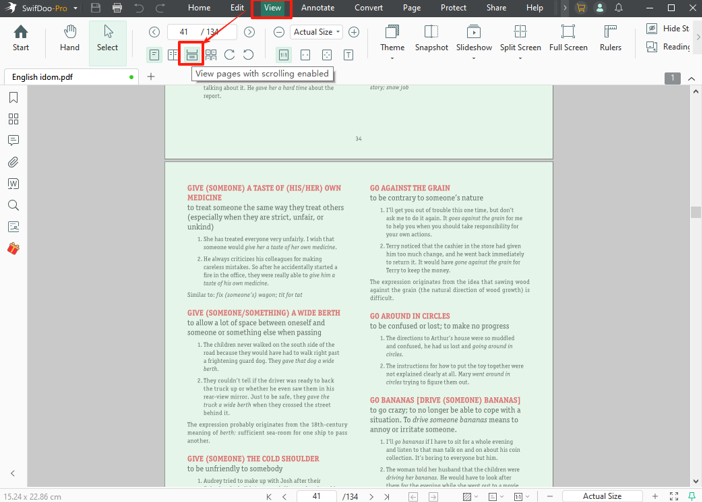Select the actual size (1:1) fit icon
This screenshot has height=502, width=702.
[284, 55]
